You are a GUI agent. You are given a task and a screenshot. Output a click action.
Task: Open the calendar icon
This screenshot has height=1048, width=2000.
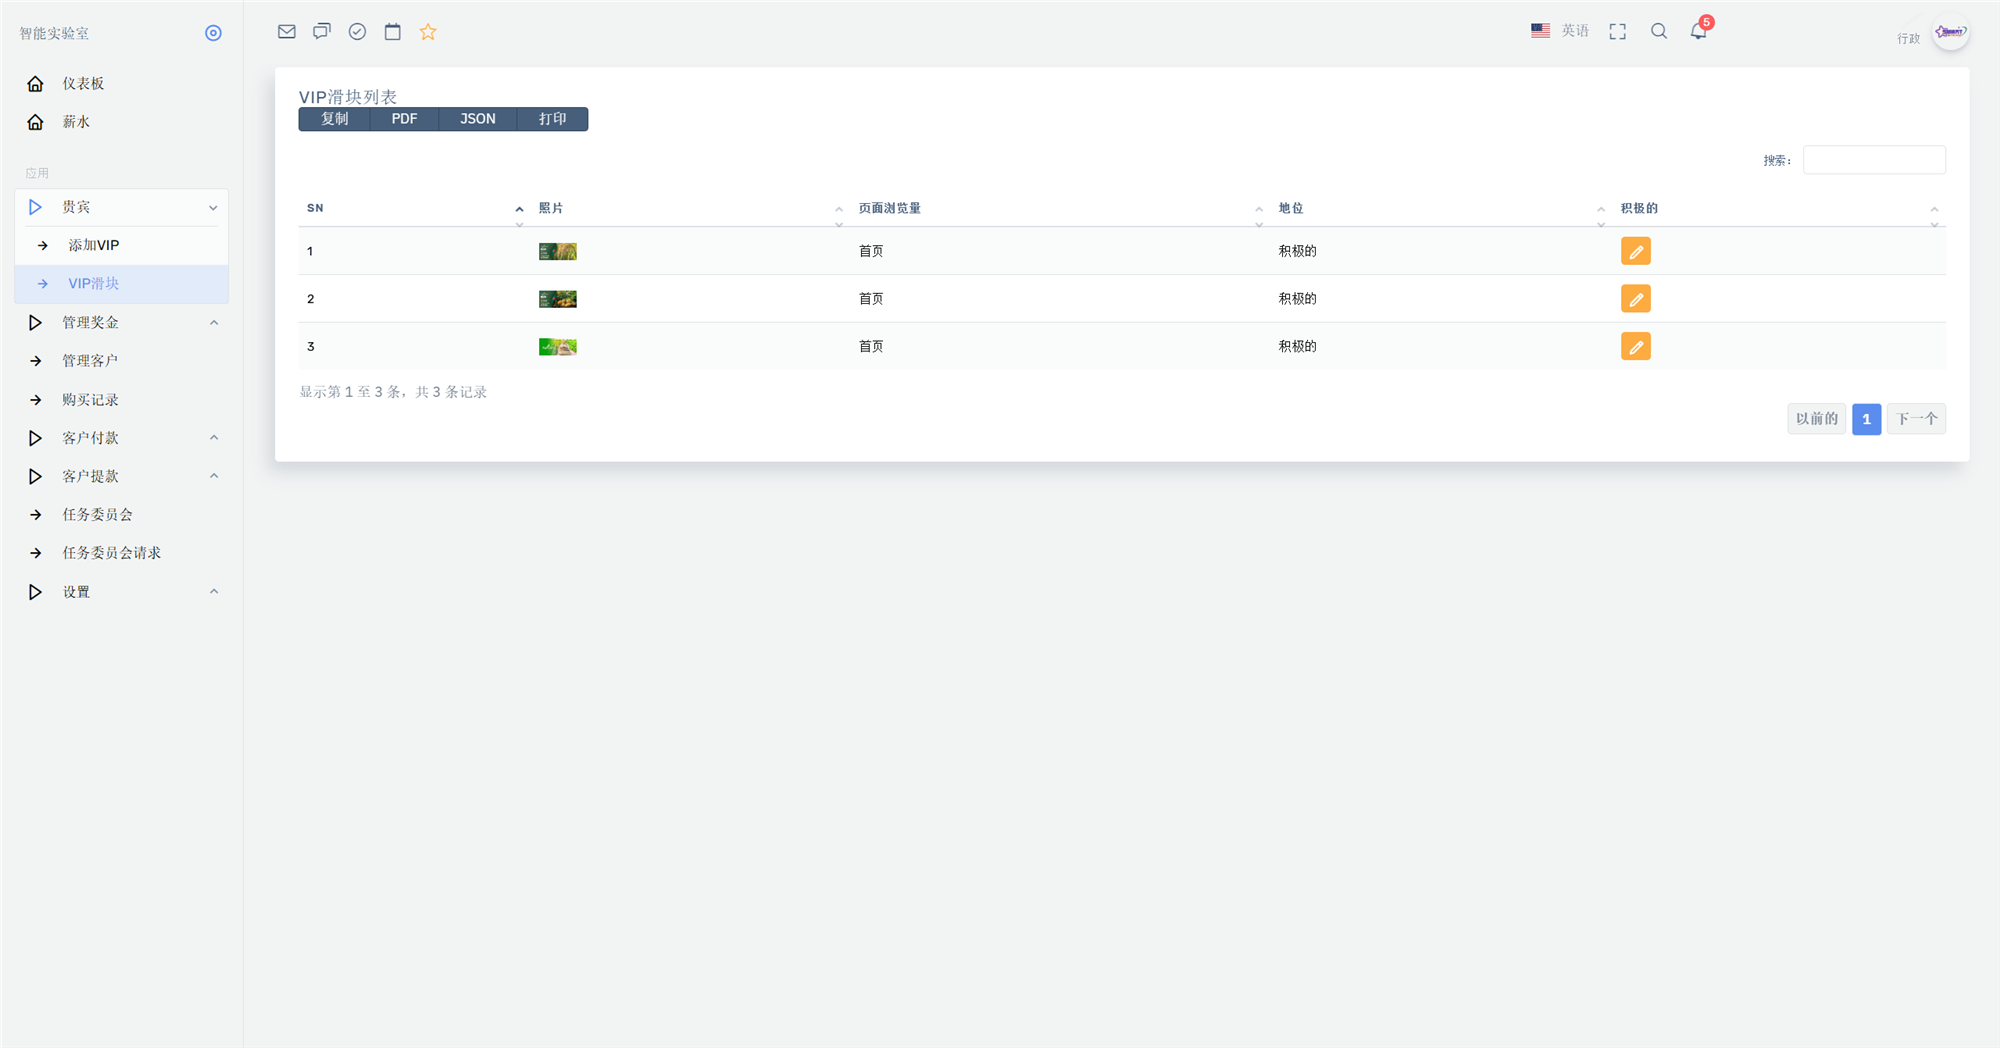pyautogui.click(x=393, y=32)
